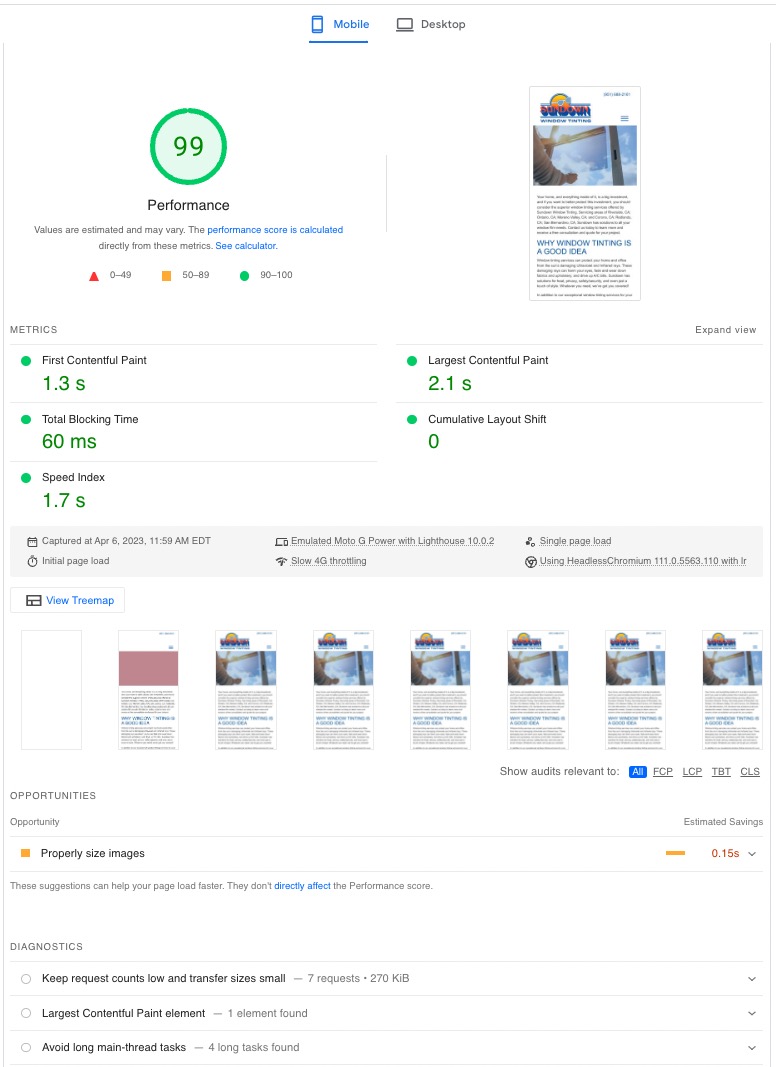Open the 'directly affect' link
776x1067 pixels.
302,886
